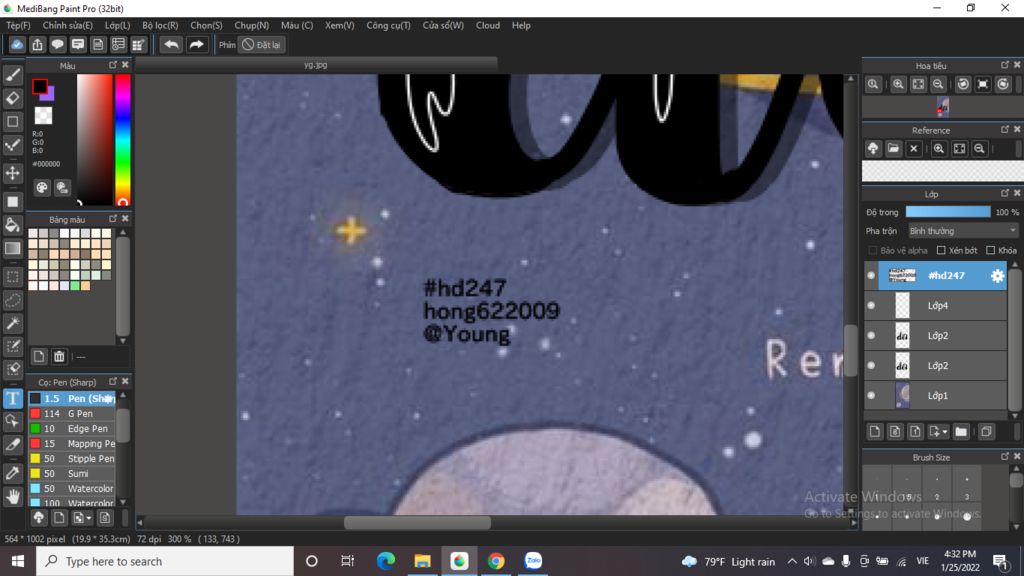Delete palette color with trash icon
The width and height of the screenshot is (1024, 576).
pyautogui.click(x=59, y=357)
